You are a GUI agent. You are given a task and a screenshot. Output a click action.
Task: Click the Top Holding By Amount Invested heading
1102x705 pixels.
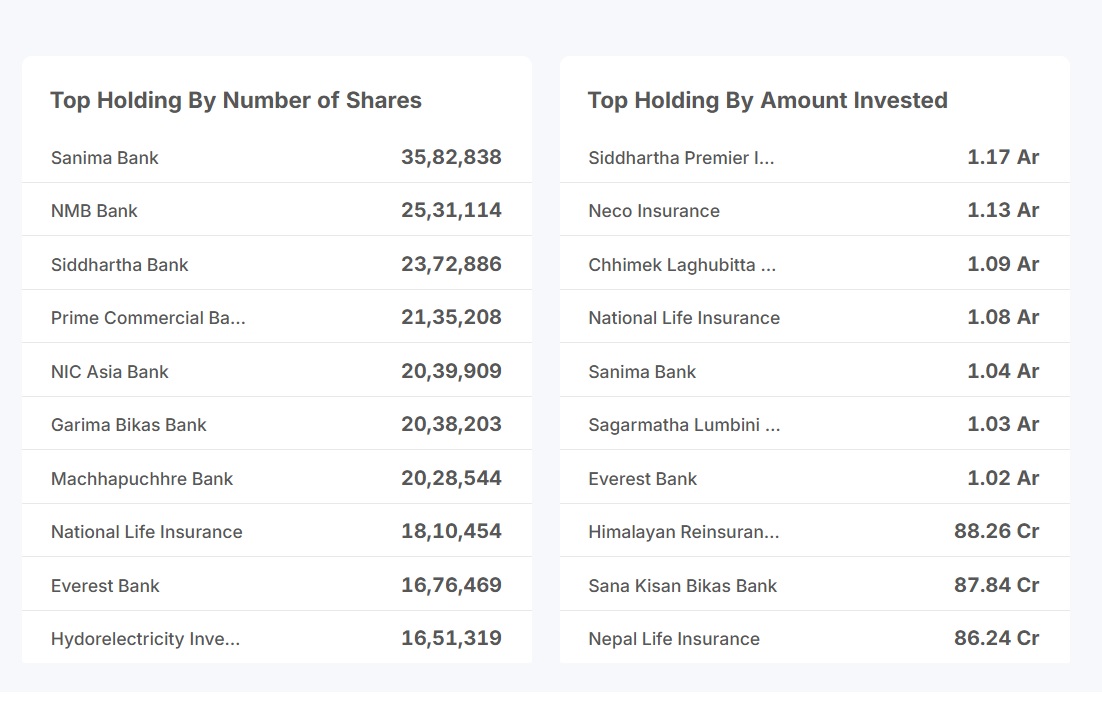tap(768, 100)
